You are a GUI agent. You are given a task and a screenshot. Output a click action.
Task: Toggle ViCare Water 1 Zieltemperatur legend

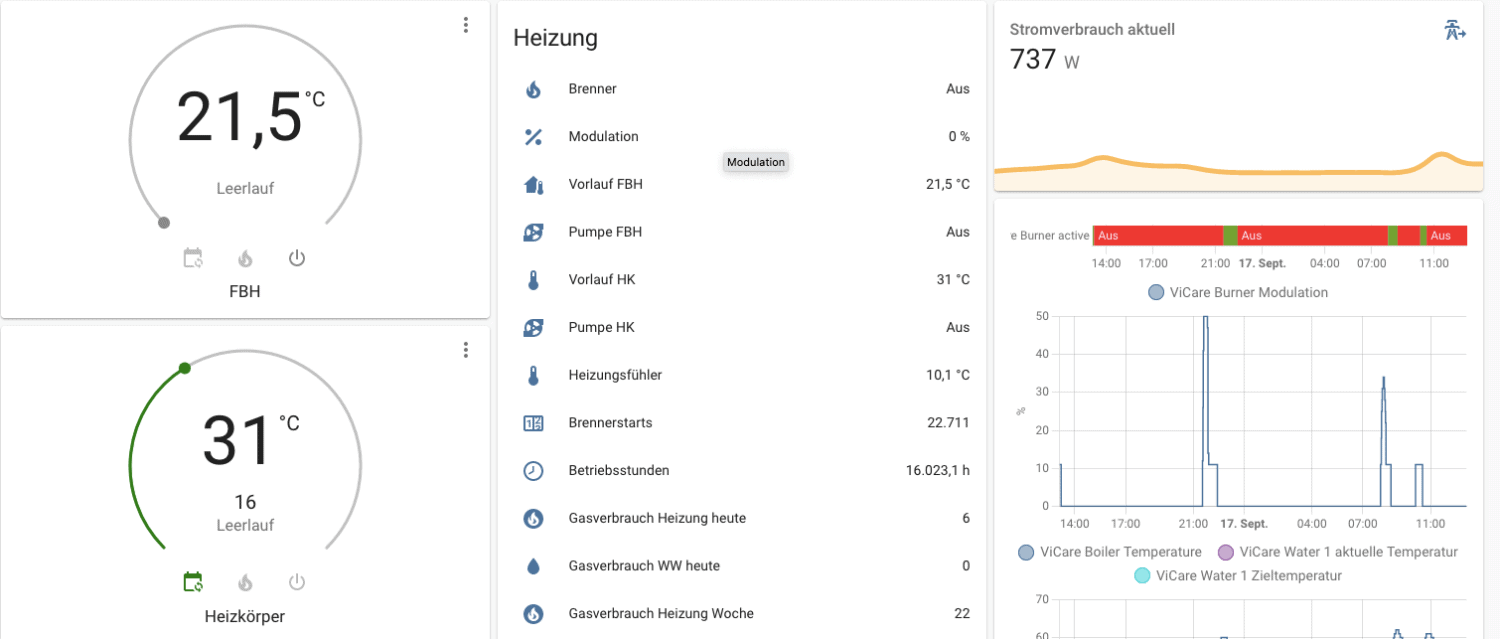coord(1238,576)
